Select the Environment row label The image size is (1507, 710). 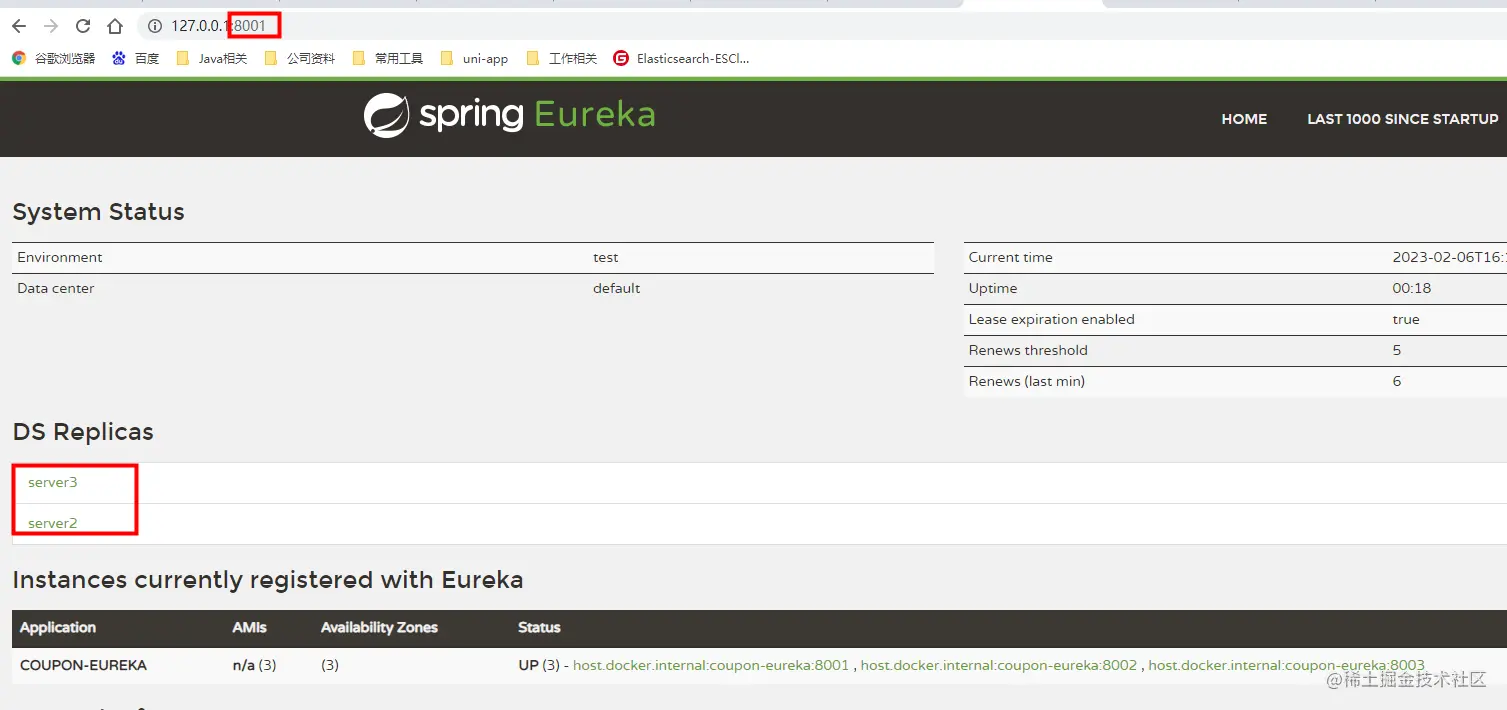(60, 257)
